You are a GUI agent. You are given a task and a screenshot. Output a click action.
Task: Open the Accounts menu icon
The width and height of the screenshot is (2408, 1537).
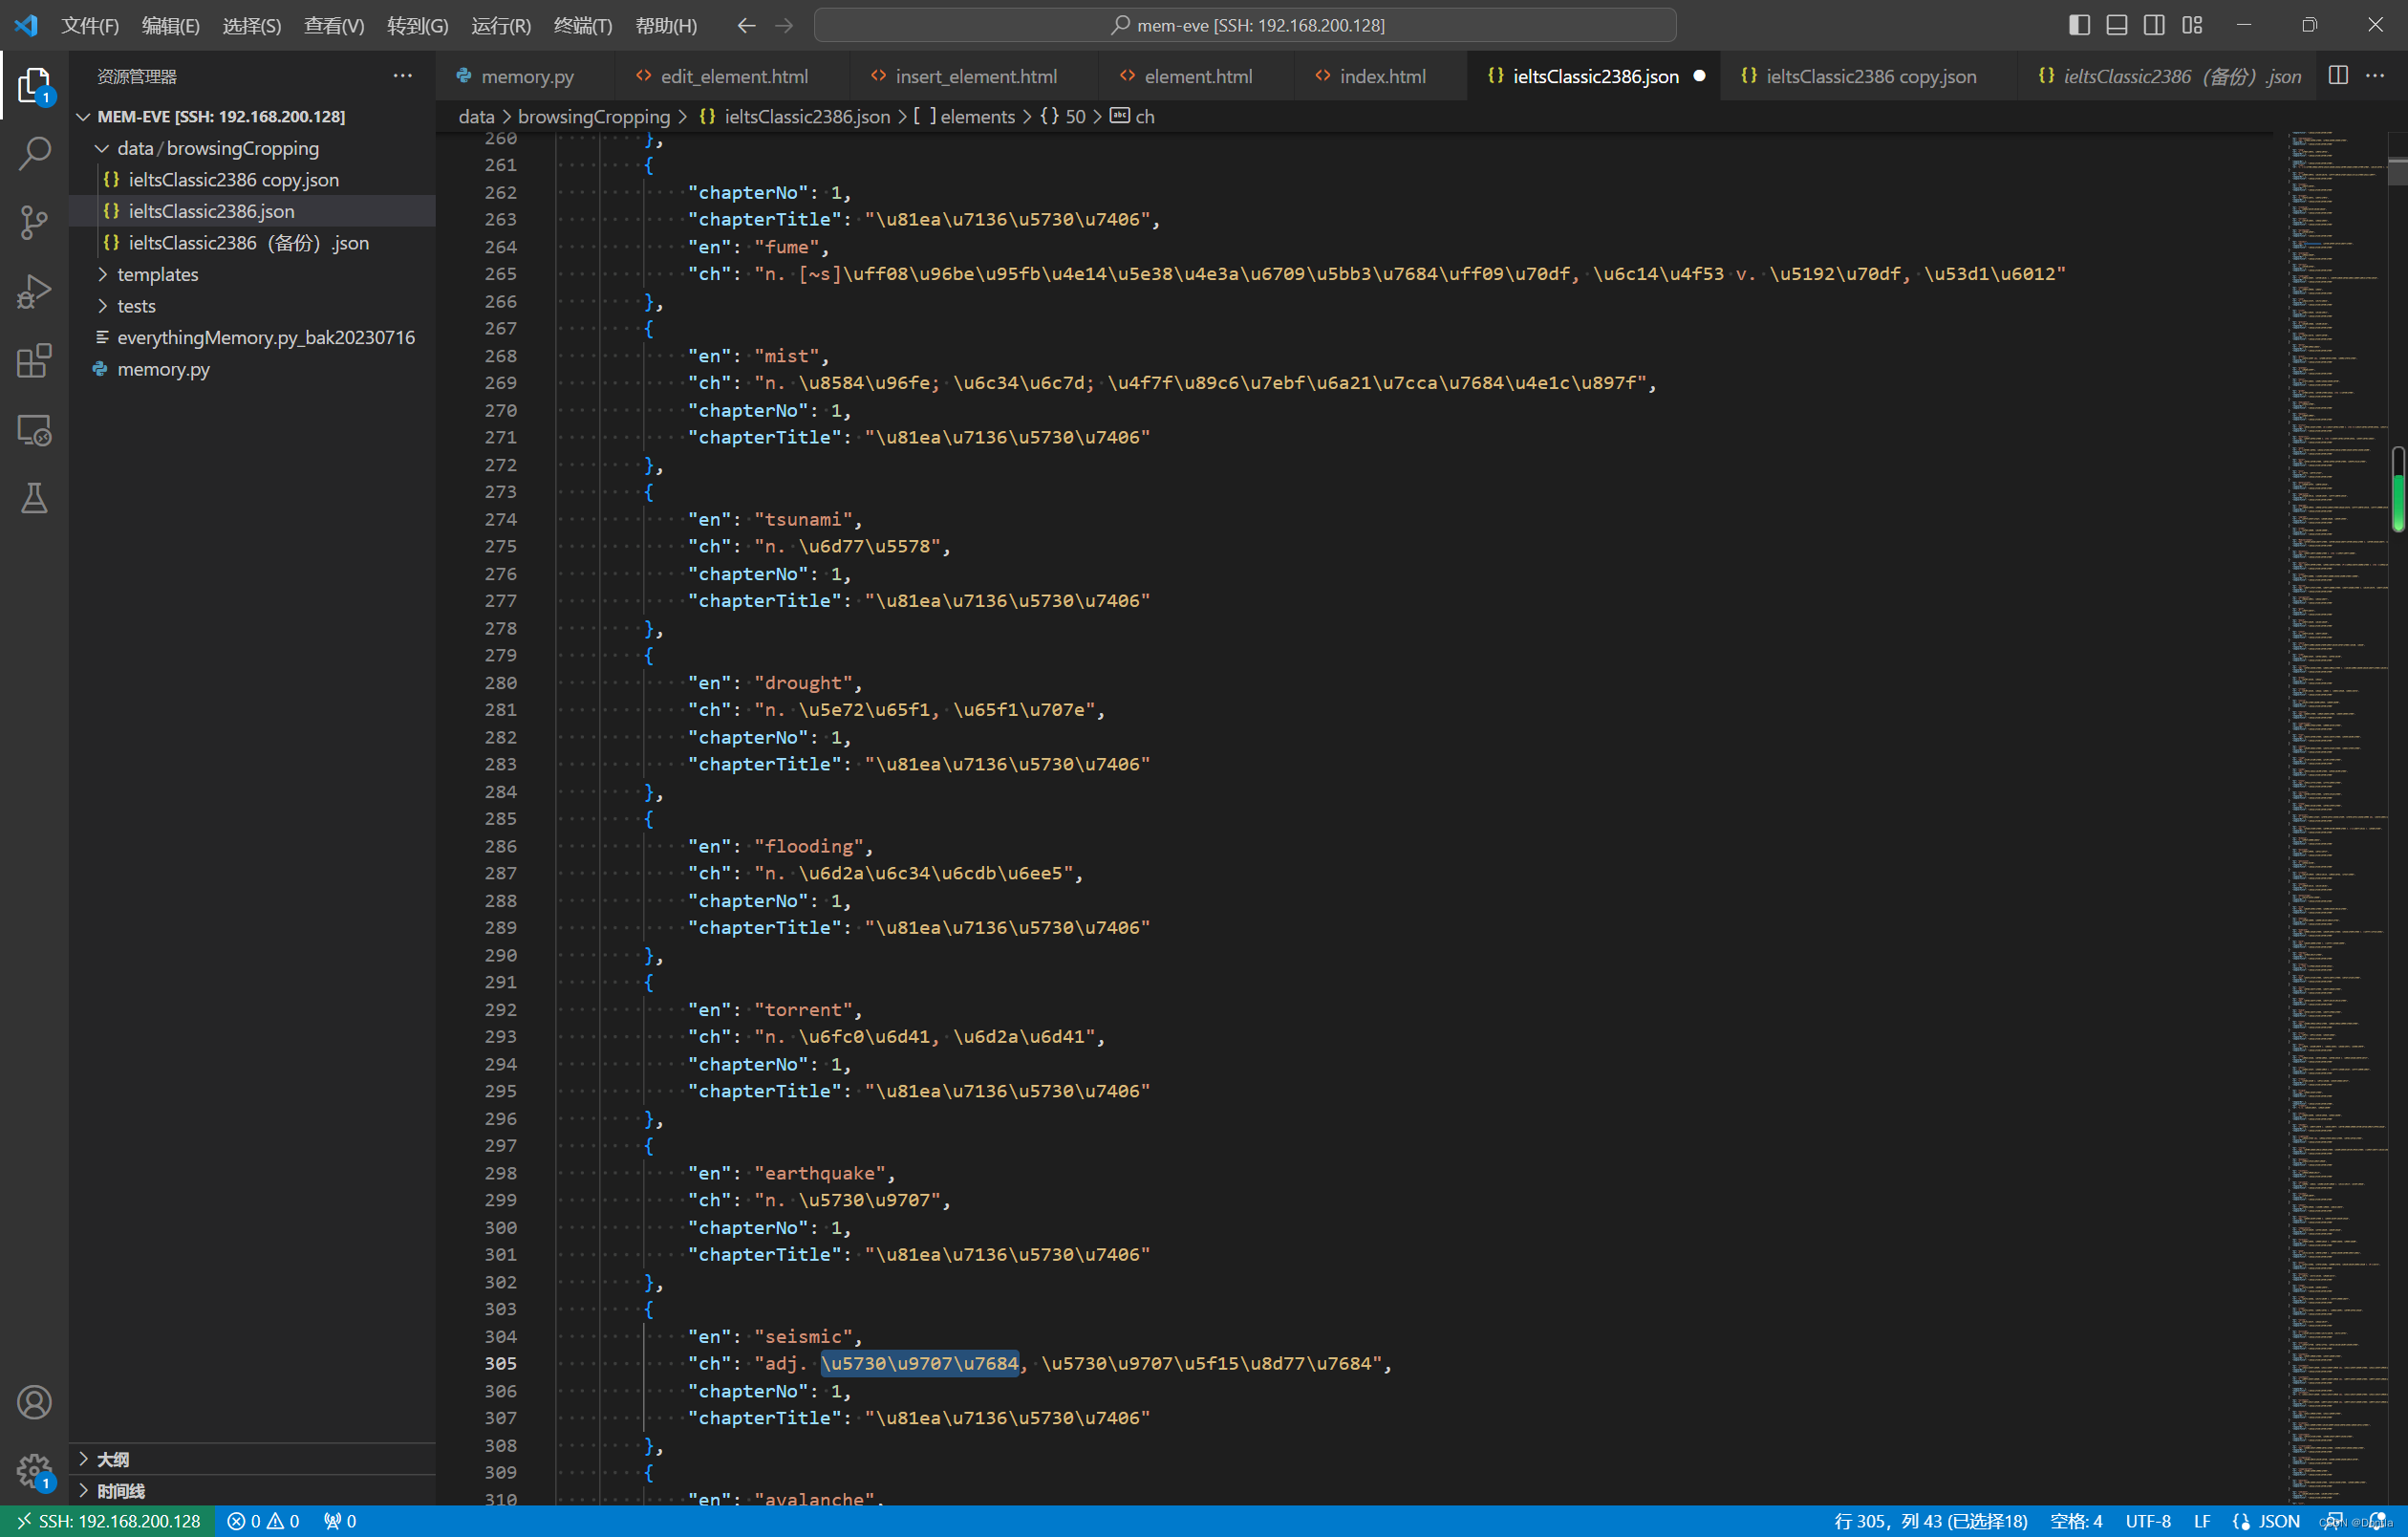coord(34,1402)
